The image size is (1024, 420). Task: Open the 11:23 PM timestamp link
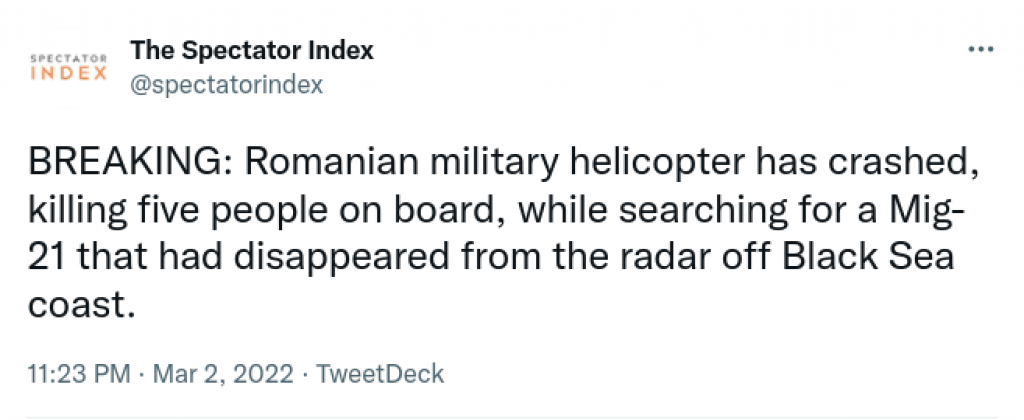pos(78,374)
